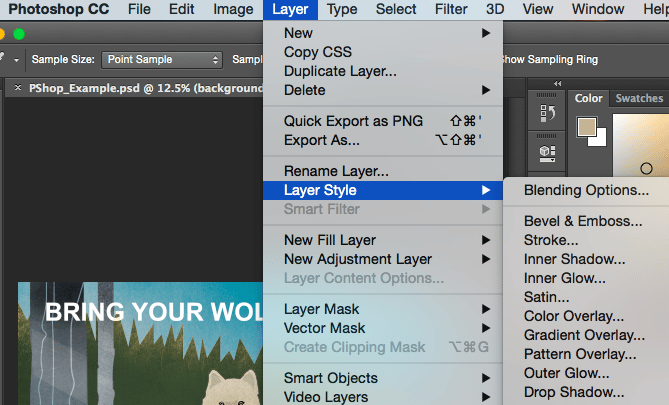This screenshot has height=405, width=669.
Task: Open the Photoshop CC application menu
Action: [58, 10]
